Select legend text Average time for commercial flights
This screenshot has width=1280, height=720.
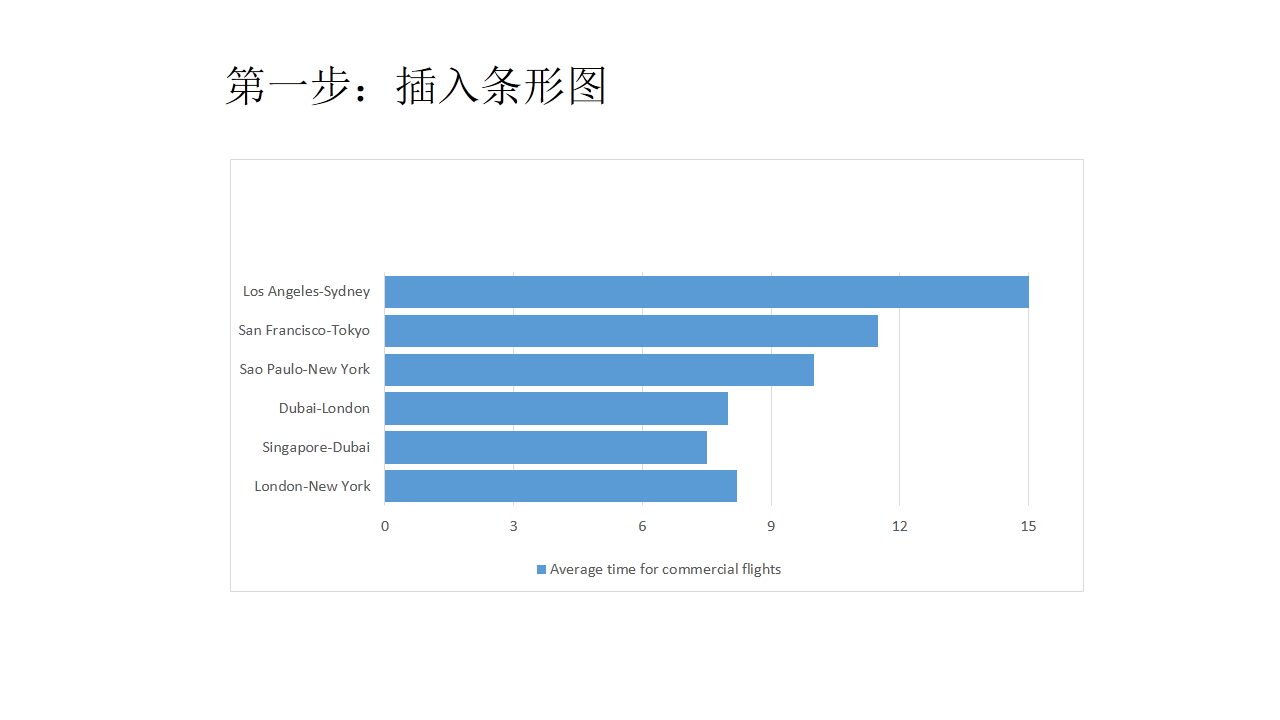665,569
